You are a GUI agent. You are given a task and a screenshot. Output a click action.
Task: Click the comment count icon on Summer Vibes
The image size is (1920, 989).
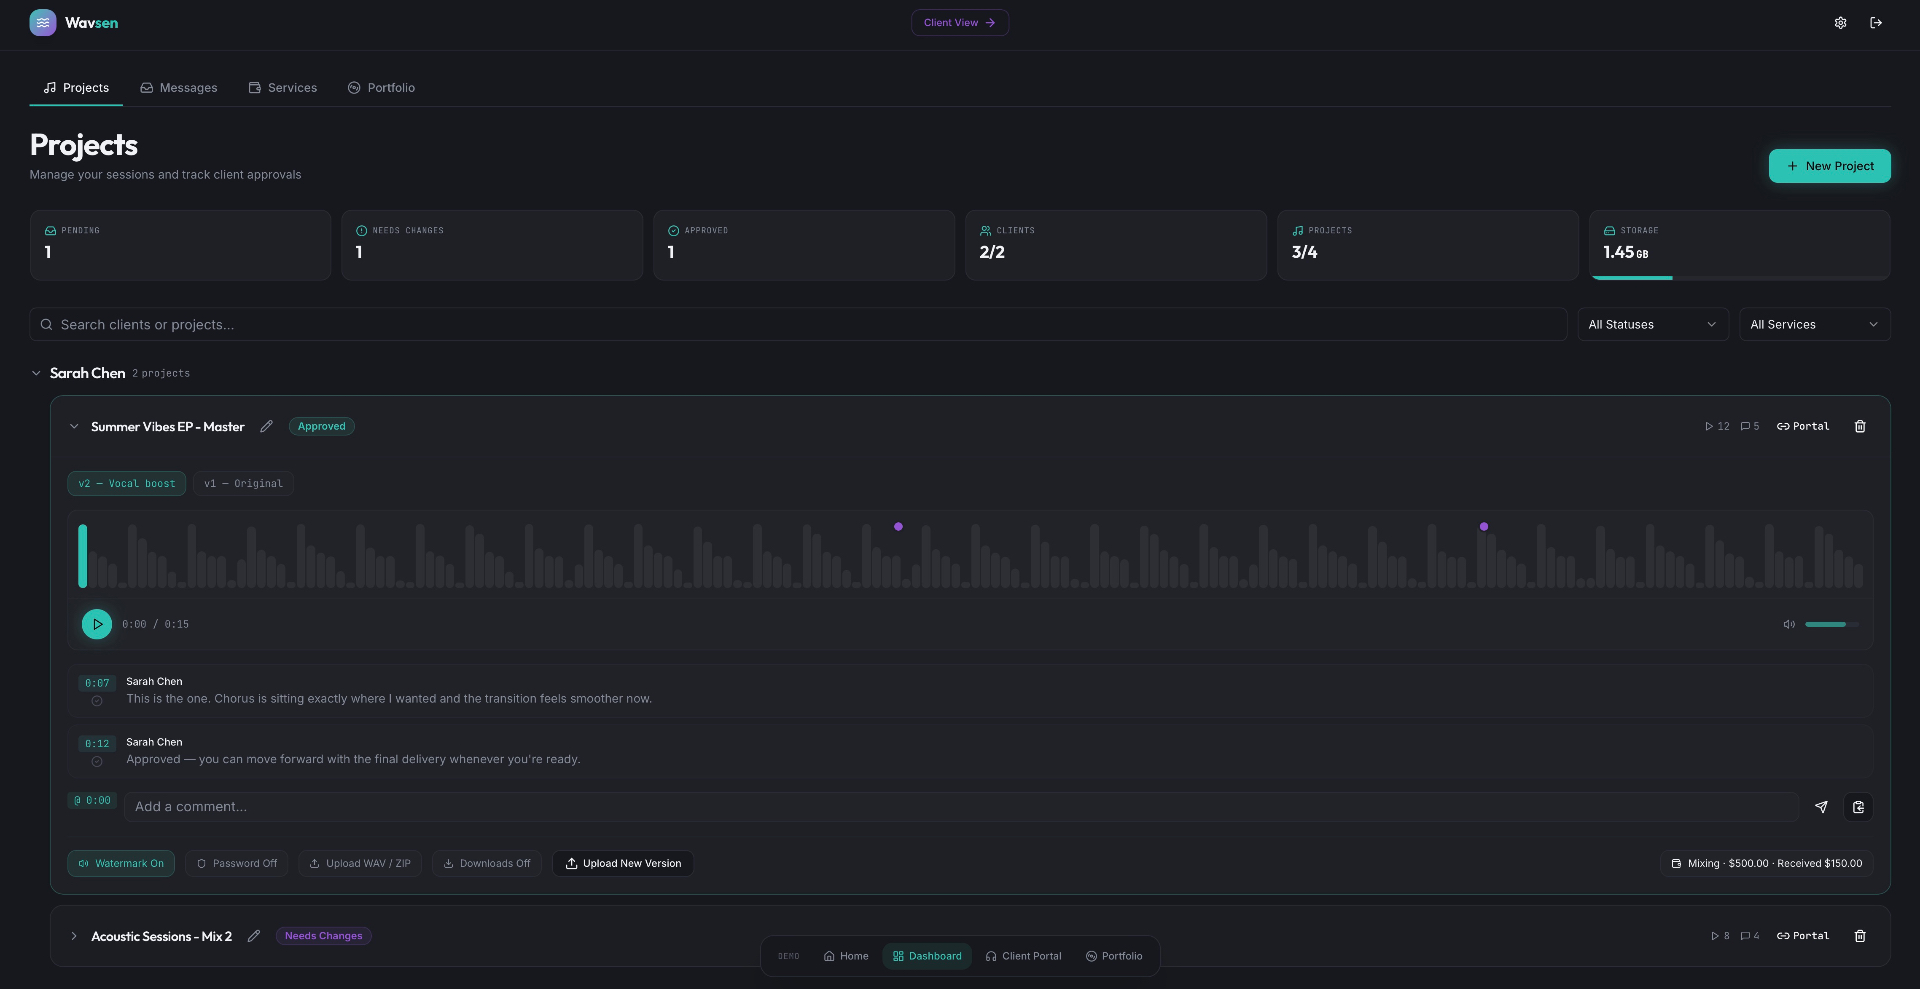pos(1745,426)
